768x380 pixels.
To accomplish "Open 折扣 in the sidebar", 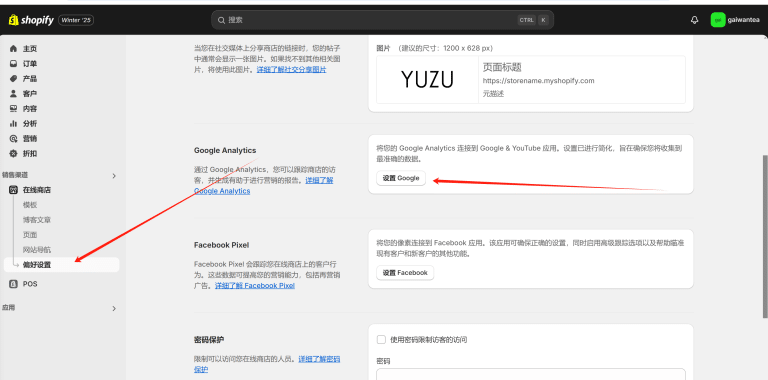I will pos(30,153).
